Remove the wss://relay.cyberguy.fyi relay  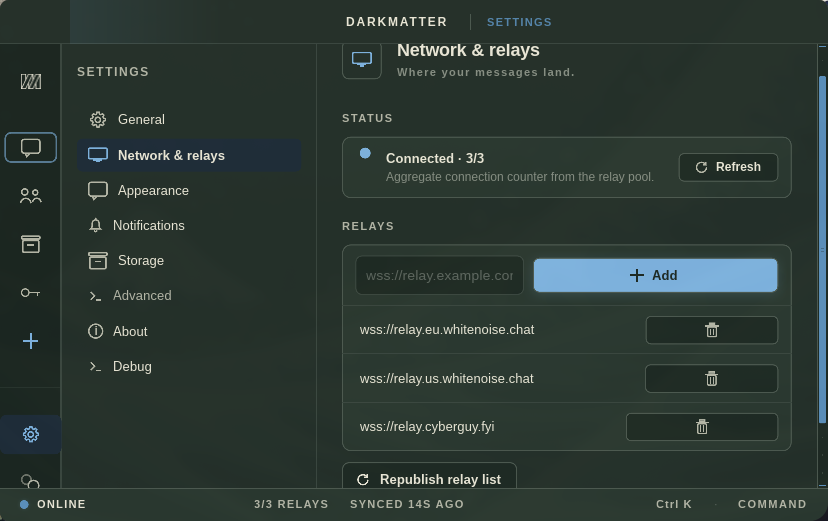click(x=702, y=427)
